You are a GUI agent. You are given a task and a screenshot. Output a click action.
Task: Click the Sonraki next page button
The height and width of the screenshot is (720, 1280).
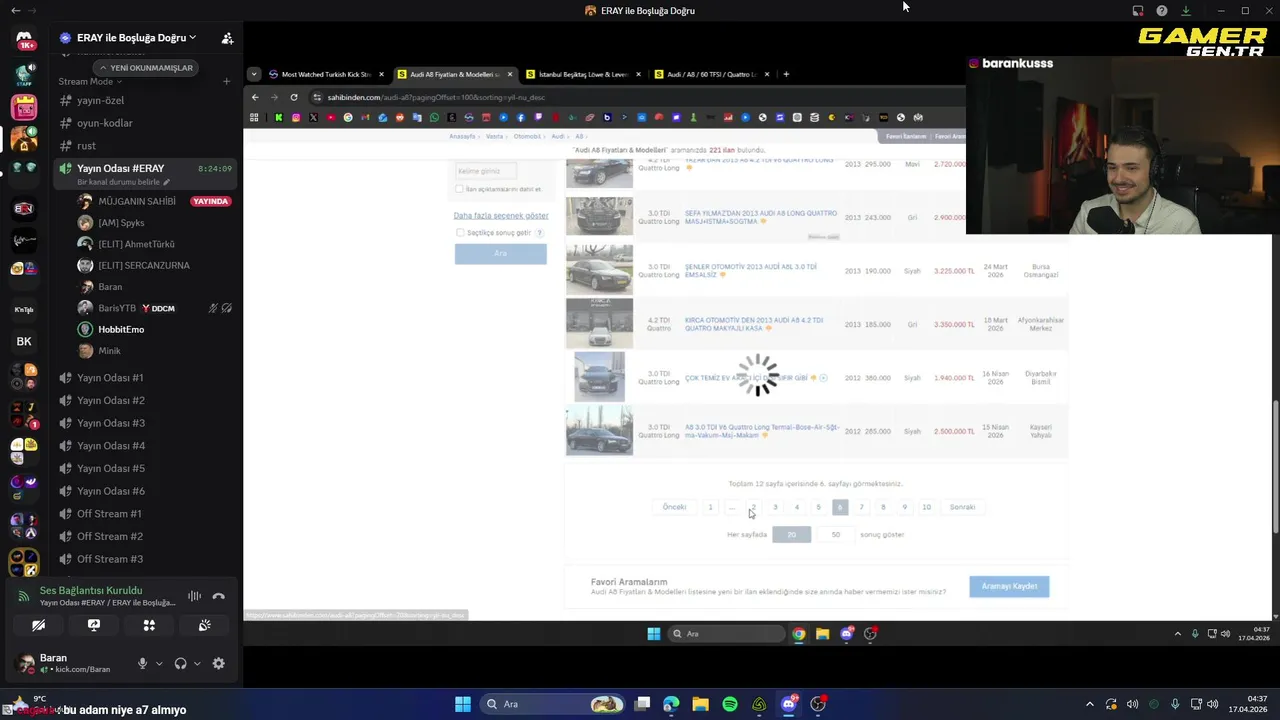tap(962, 507)
